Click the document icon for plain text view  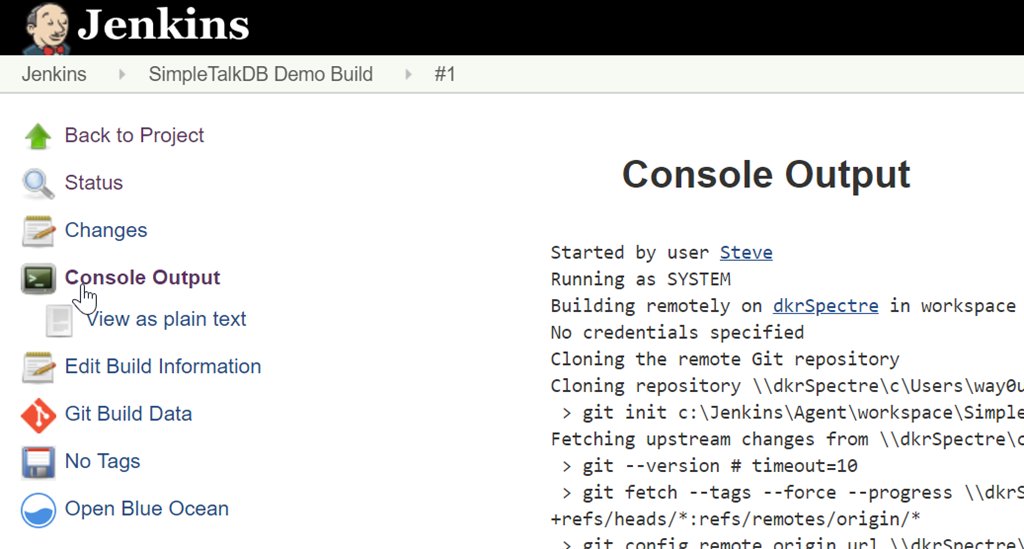(60, 320)
